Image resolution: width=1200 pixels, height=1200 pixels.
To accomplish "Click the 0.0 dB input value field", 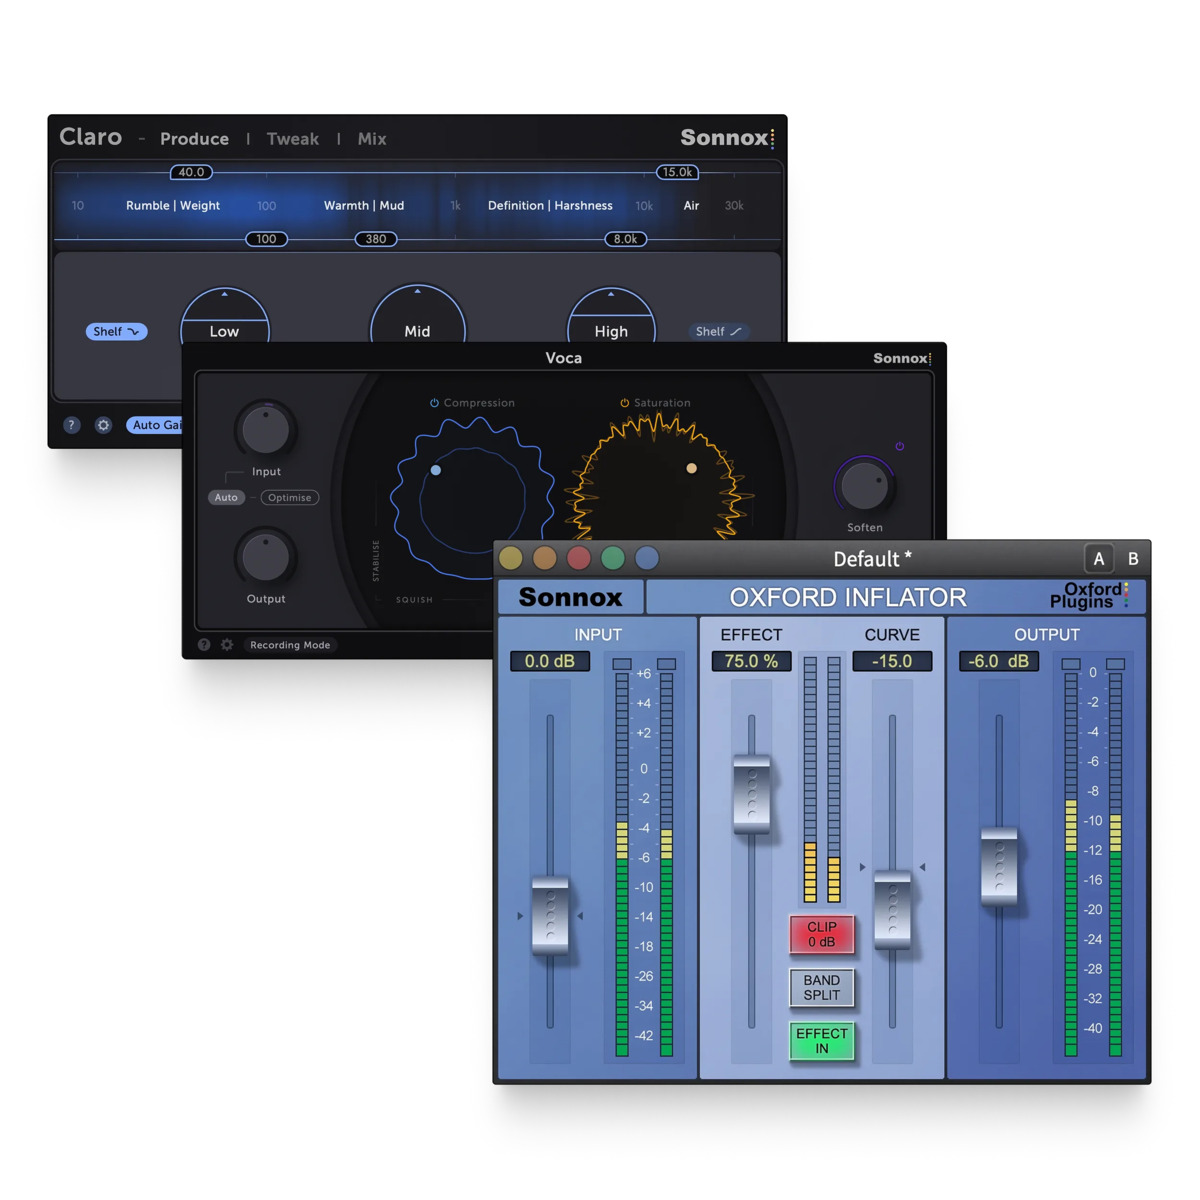I will pyautogui.click(x=550, y=661).
